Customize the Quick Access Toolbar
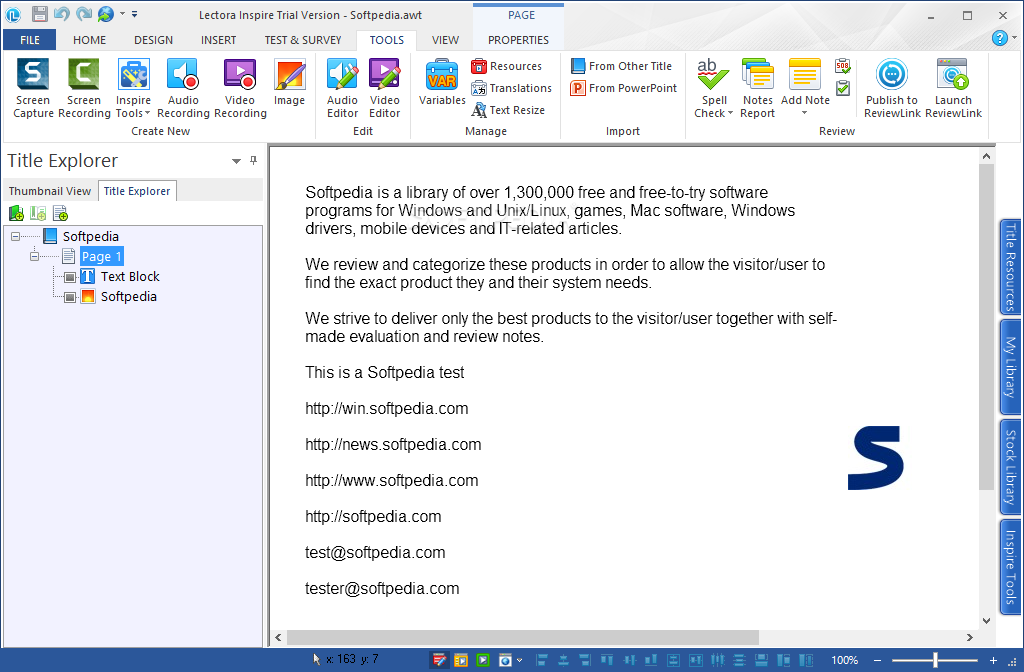Screen dimensions: 1024x672 134,14
